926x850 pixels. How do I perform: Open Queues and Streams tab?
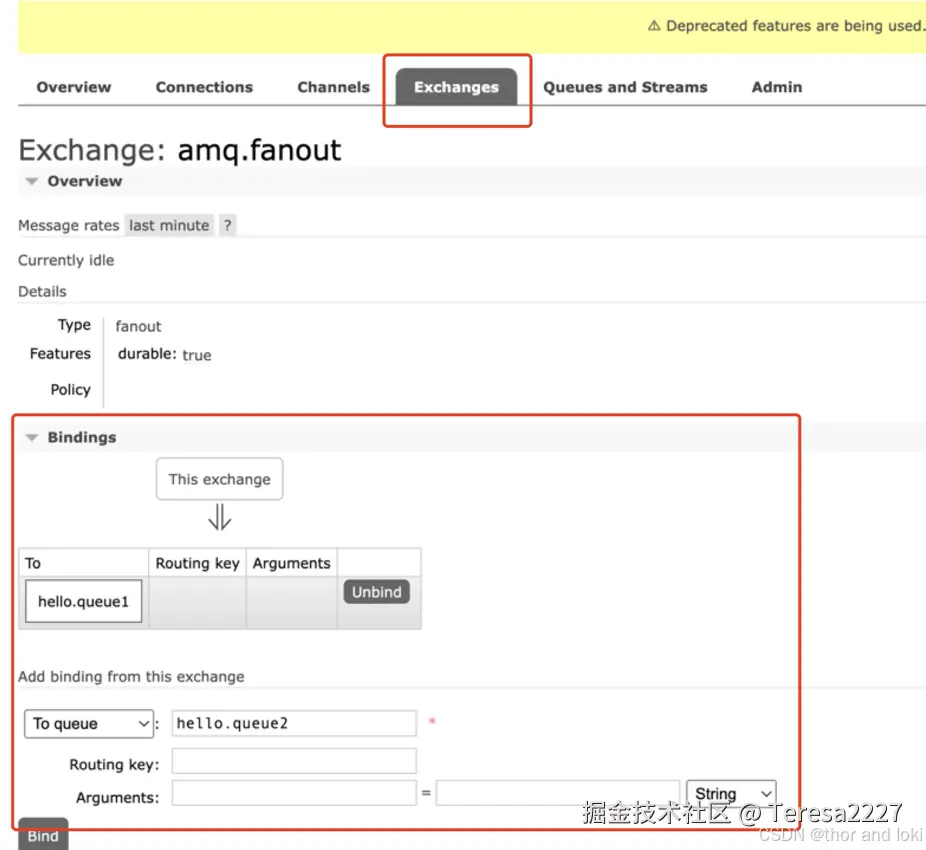[625, 87]
